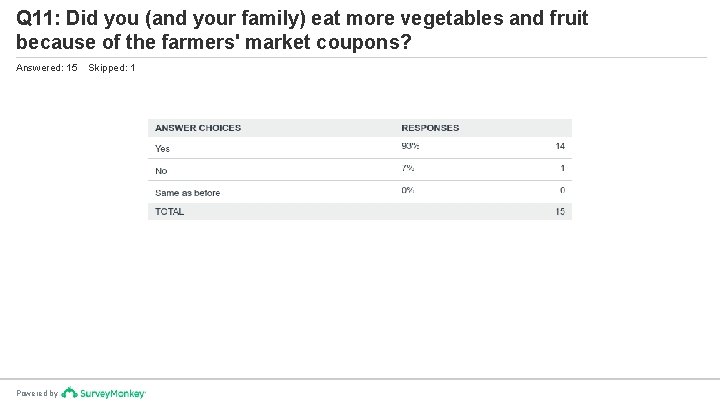This screenshot has height=405, width=720.
Task: Select the 'Same as before' row
Action: tap(187, 192)
